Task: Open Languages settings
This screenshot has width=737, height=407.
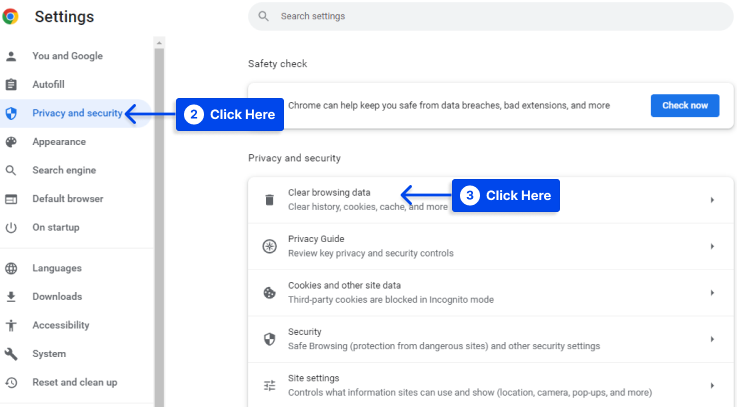Action: pos(57,268)
